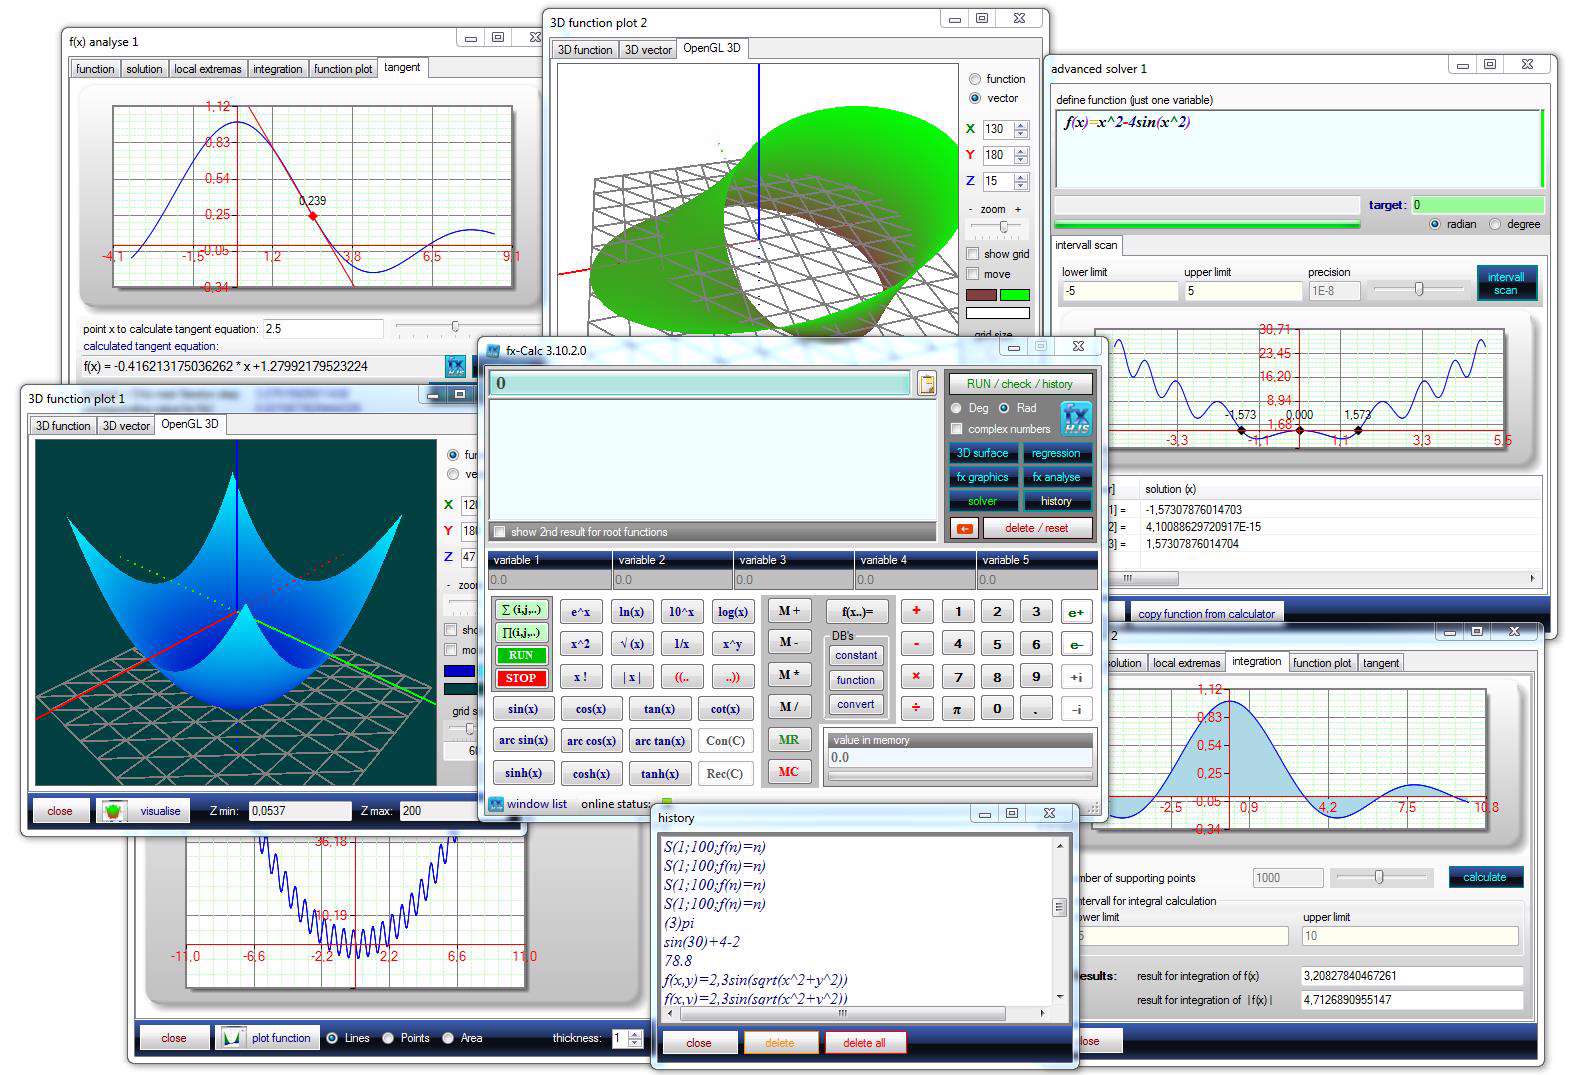Click horizontal scrollbar under solver solutions list
This screenshot has height=1075, width=1576.
pos(1324,578)
